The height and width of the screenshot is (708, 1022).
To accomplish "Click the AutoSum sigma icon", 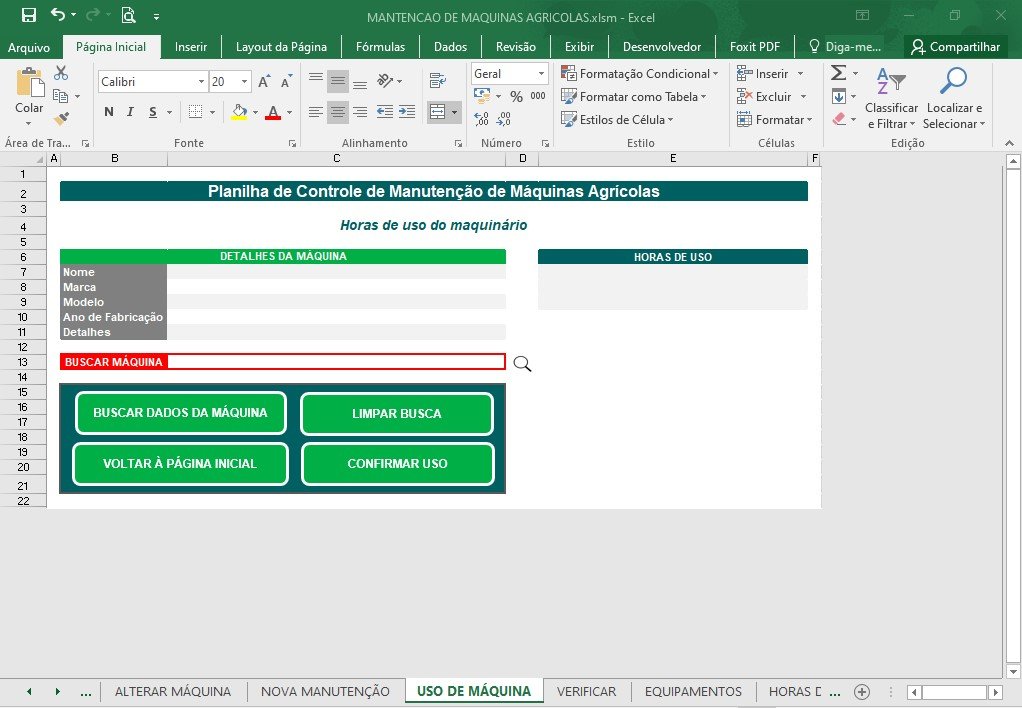I will pos(839,72).
